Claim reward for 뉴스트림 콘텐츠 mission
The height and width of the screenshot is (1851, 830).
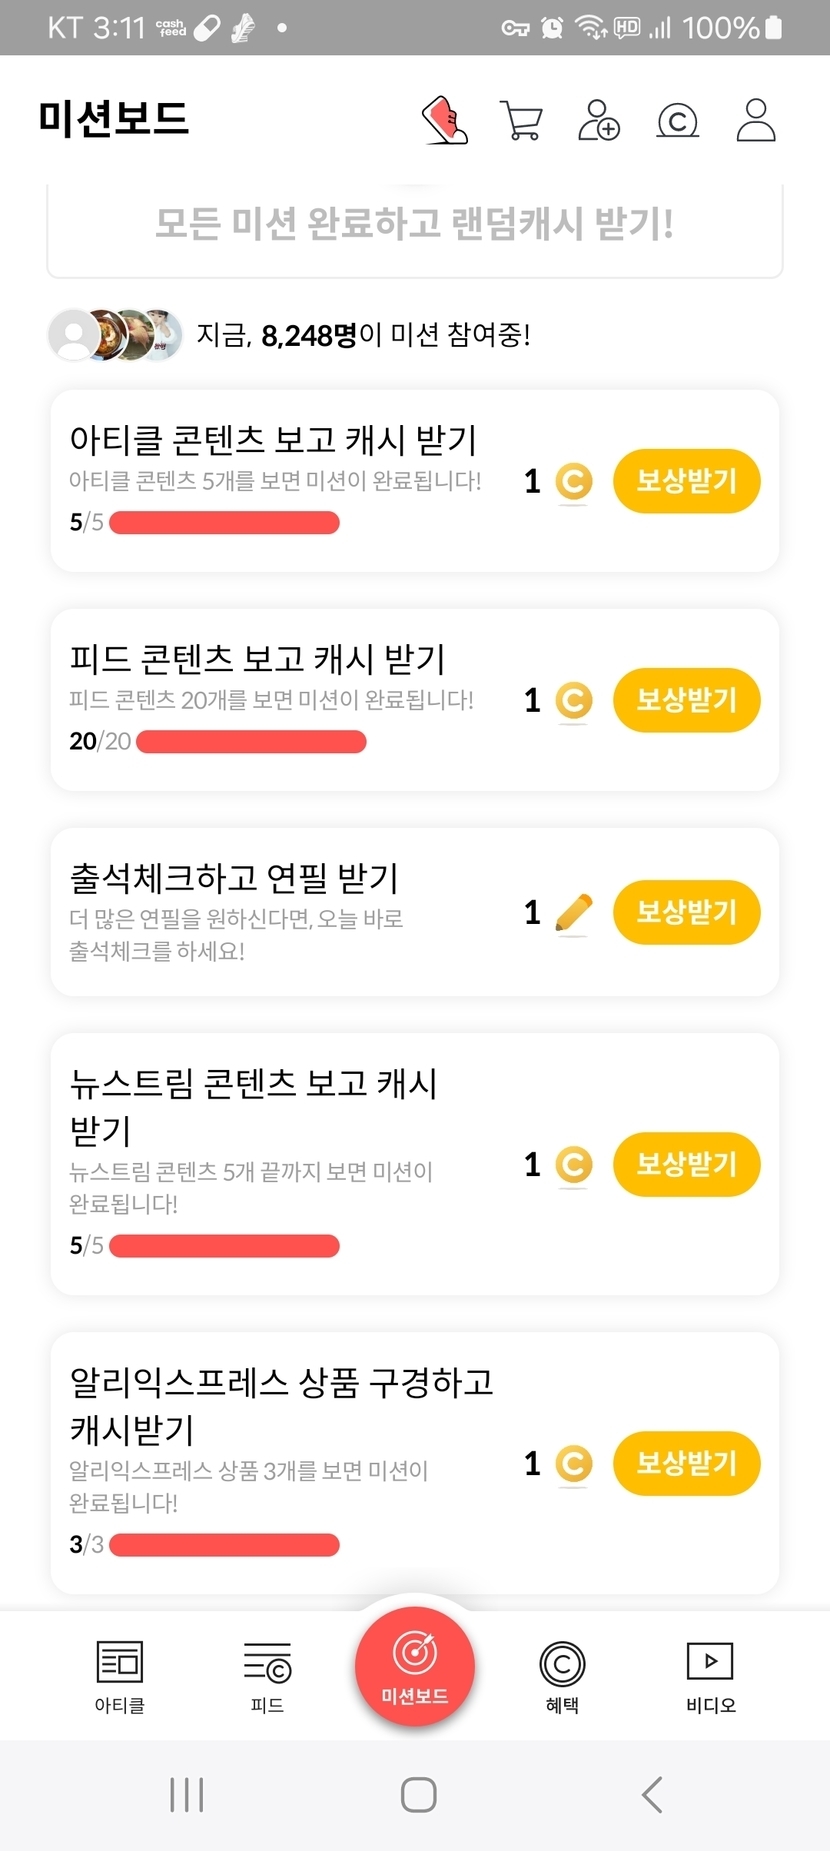(x=686, y=1164)
